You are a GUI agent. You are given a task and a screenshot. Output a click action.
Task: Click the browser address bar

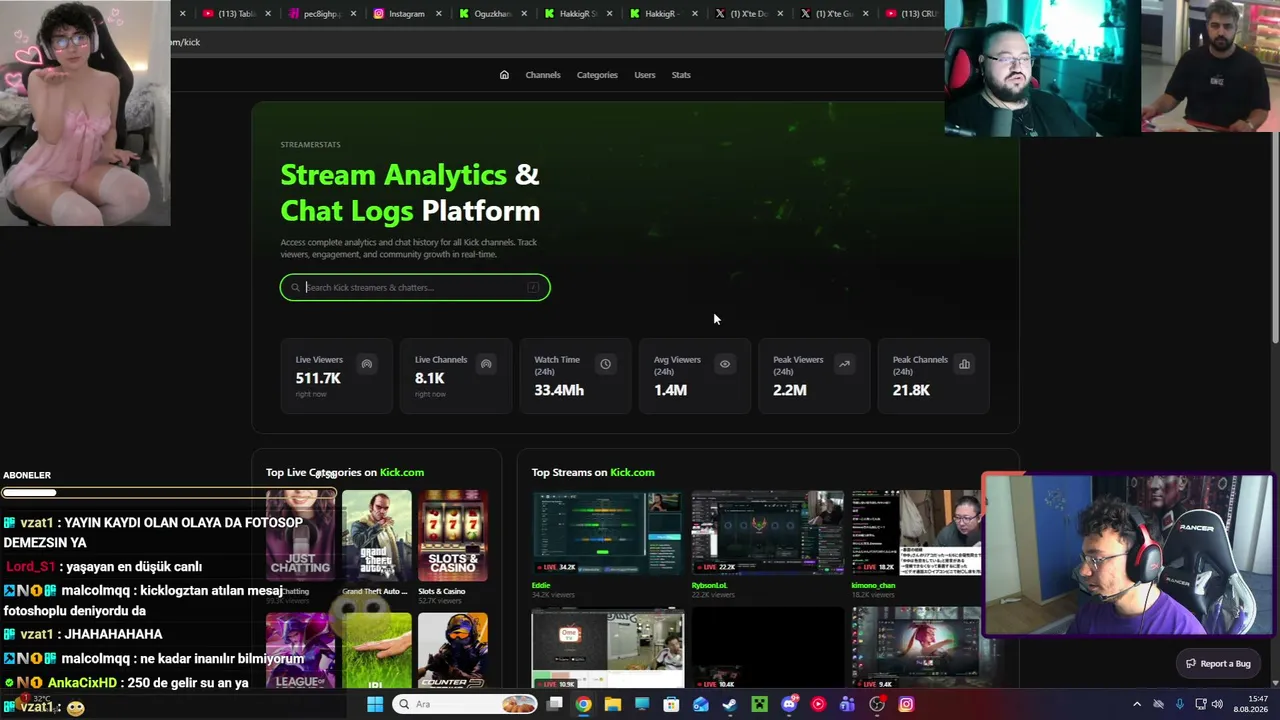coord(556,42)
